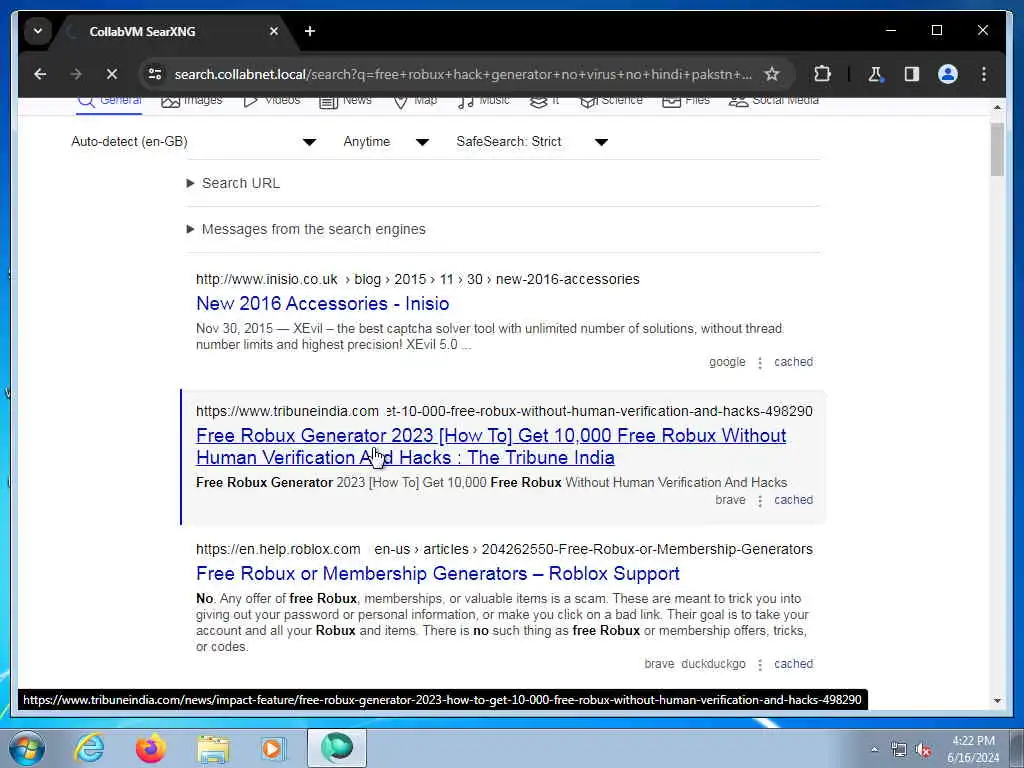The height and width of the screenshot is (768, 1024).
Task: Bookmark this page with the star
Action: pyautogui.click(x=772, y=74)
